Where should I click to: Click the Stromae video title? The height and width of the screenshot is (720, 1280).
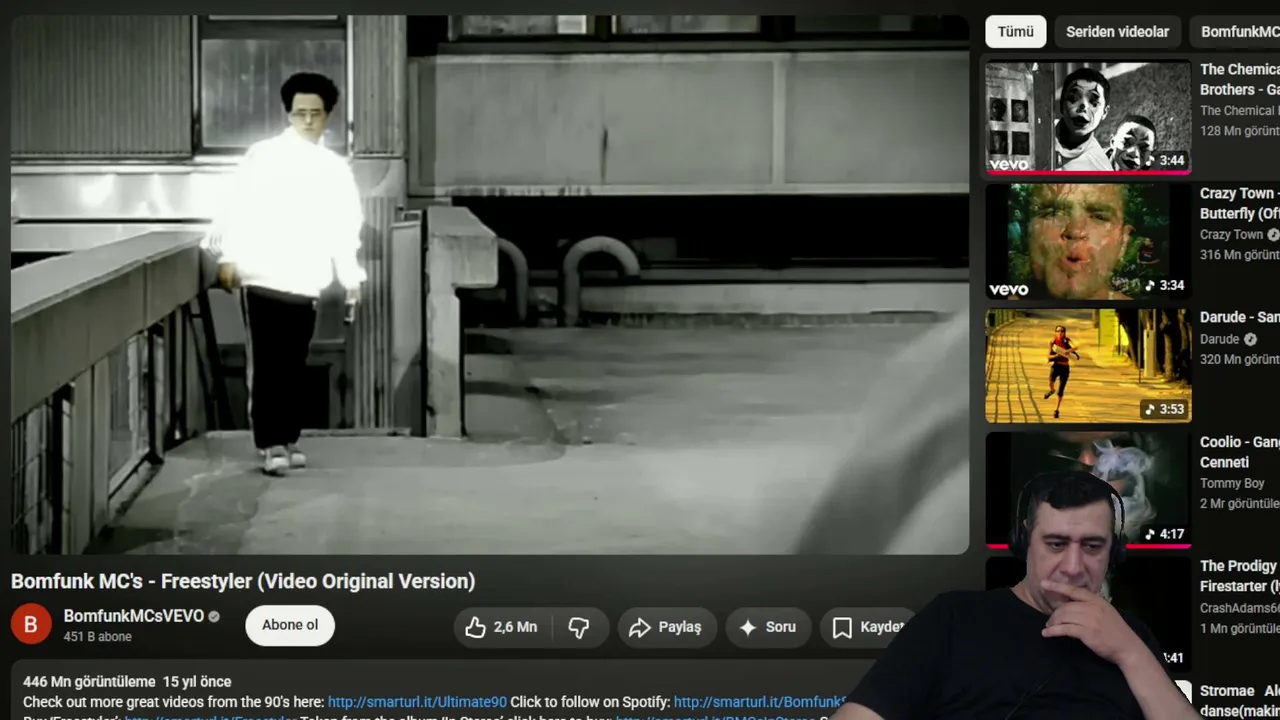click(x=1240, y=700)
